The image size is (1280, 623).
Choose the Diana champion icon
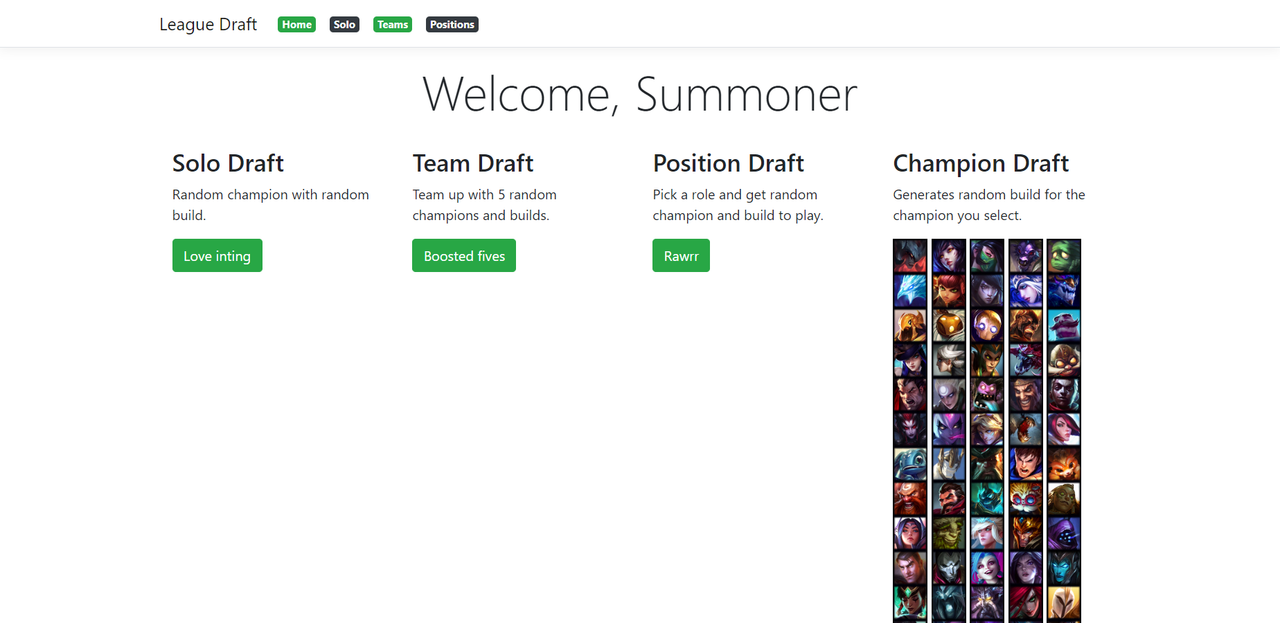(x=948, y=394)
